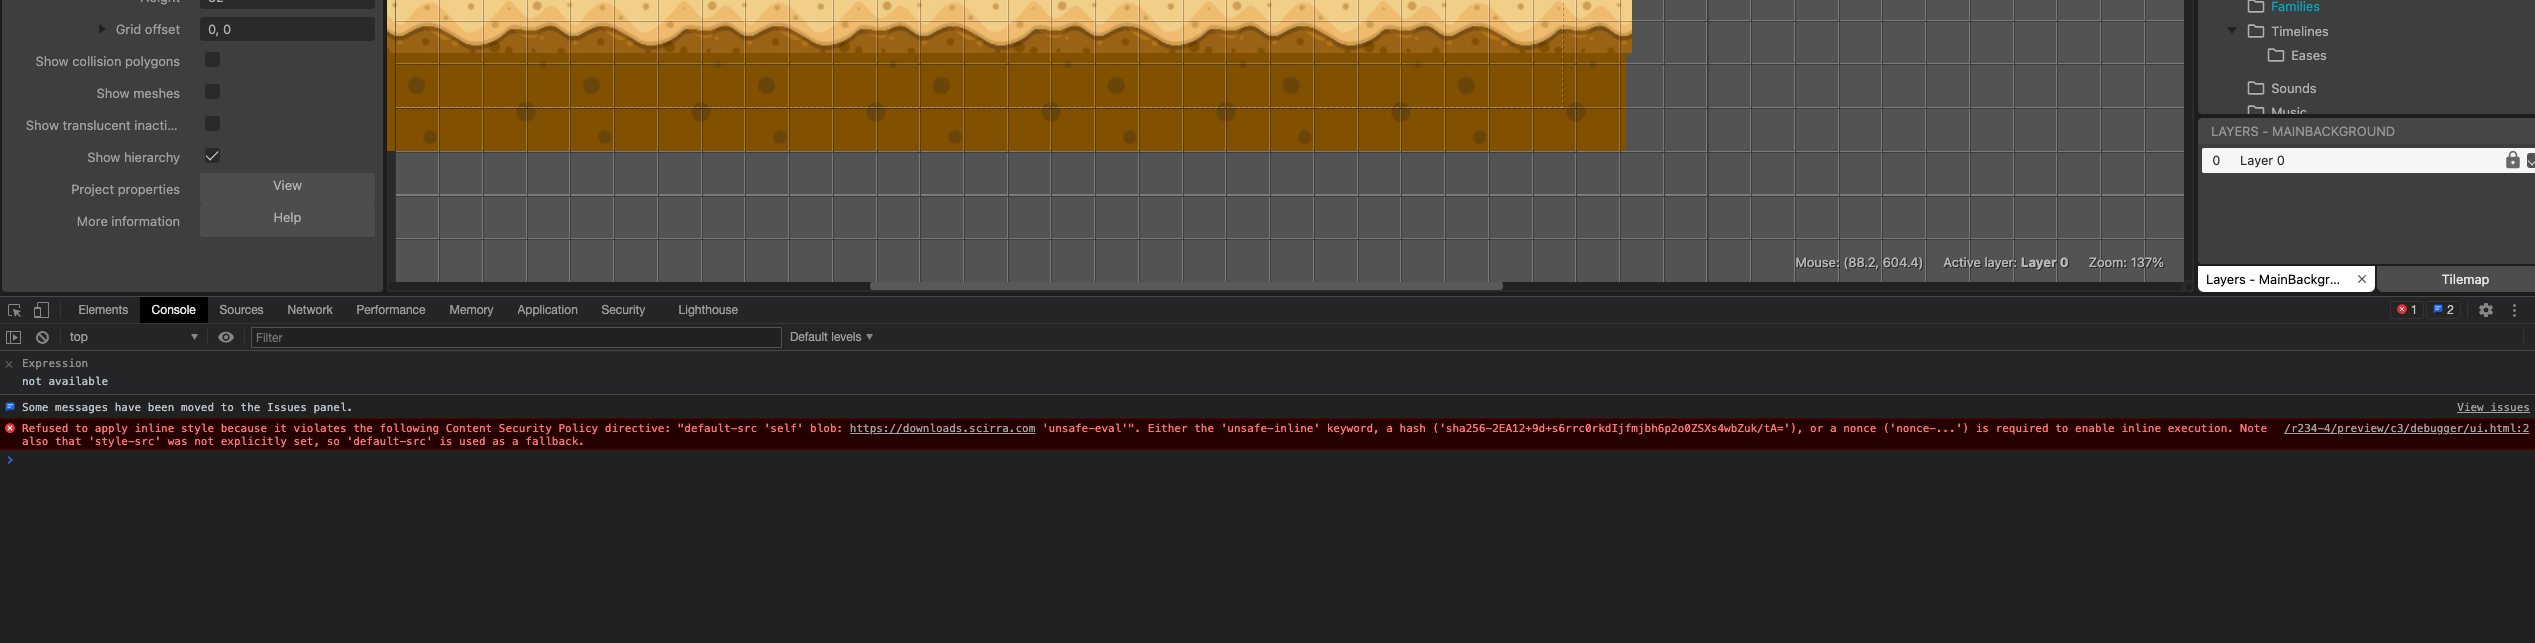Click the View project properties button

tap(287, 186)
